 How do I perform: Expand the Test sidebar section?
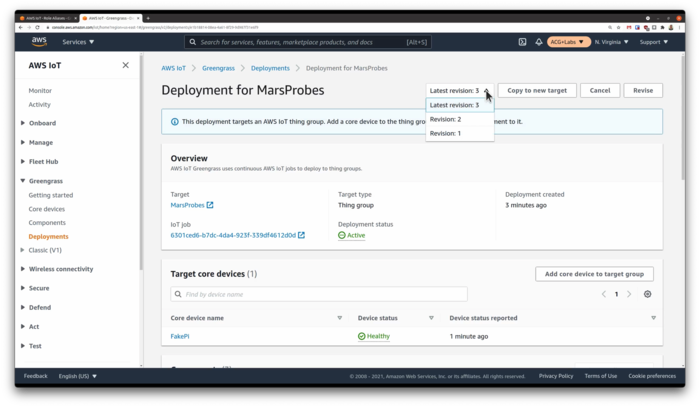click(x=22, y=345)
